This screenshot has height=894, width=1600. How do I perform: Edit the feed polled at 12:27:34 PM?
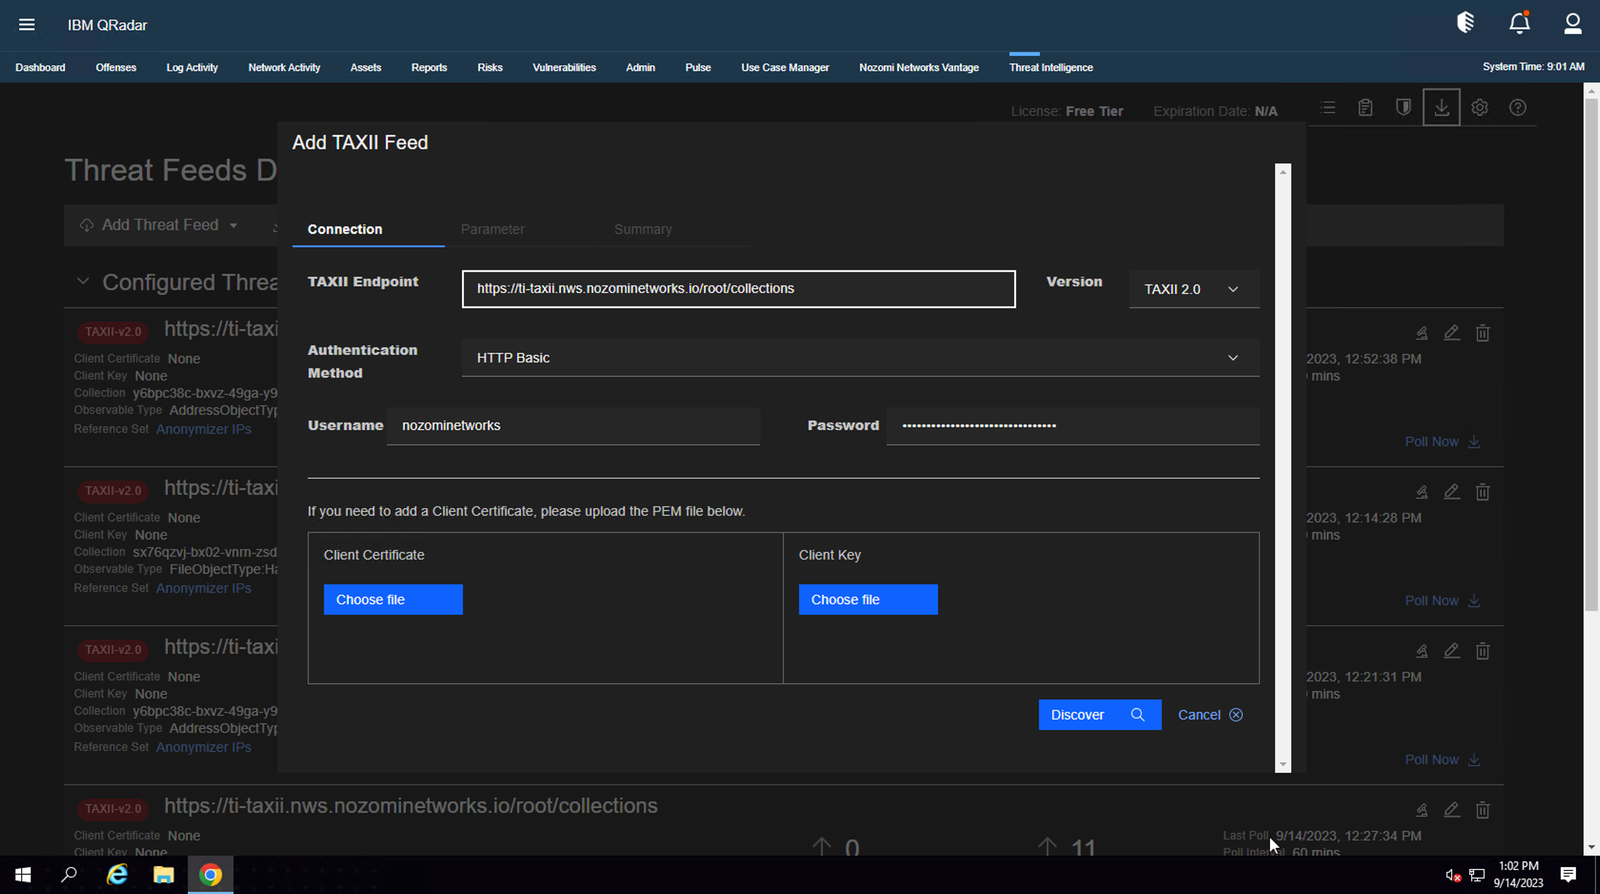coord(1452,810)
